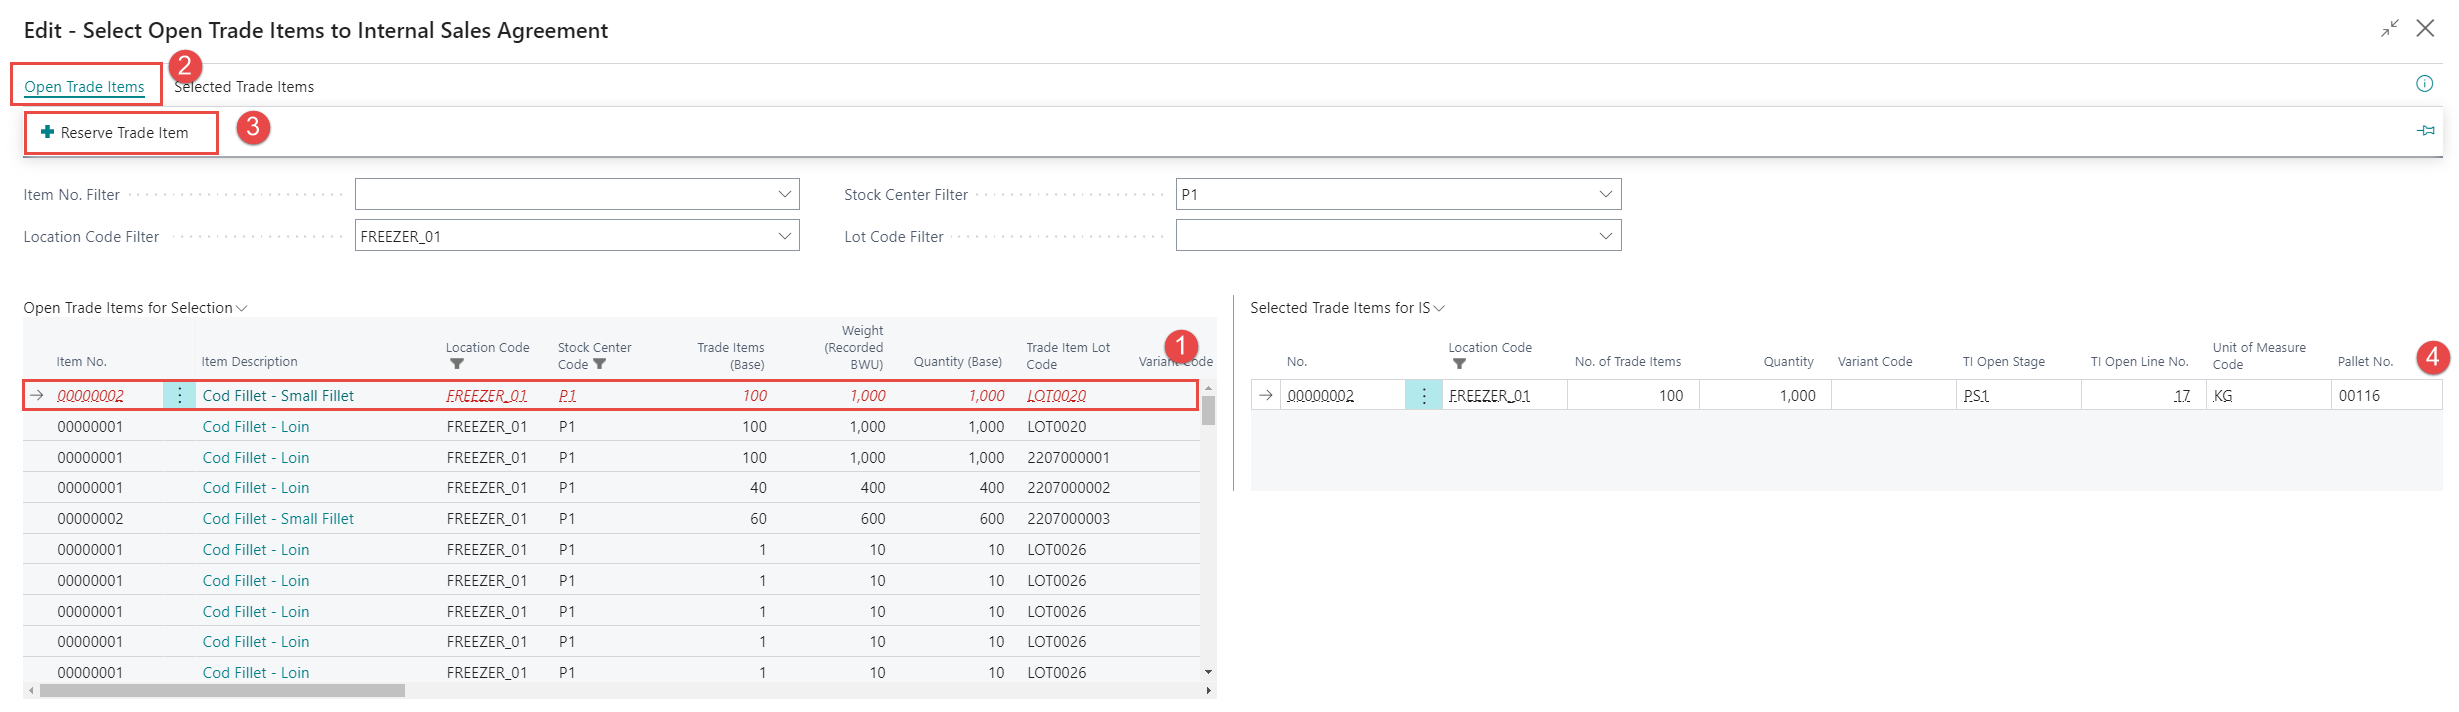Open the Location Code Filter dropdown

coord(785,236)
